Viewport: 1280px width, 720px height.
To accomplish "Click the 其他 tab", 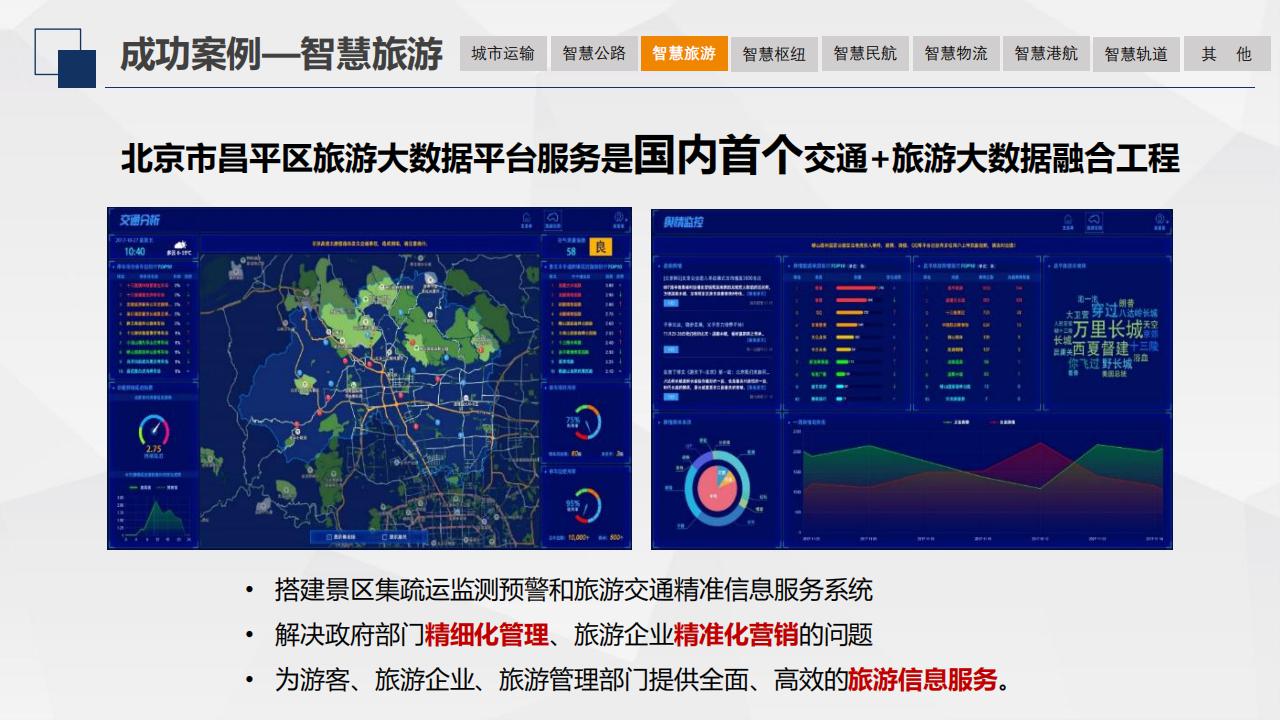I will tap(1227, 54).
